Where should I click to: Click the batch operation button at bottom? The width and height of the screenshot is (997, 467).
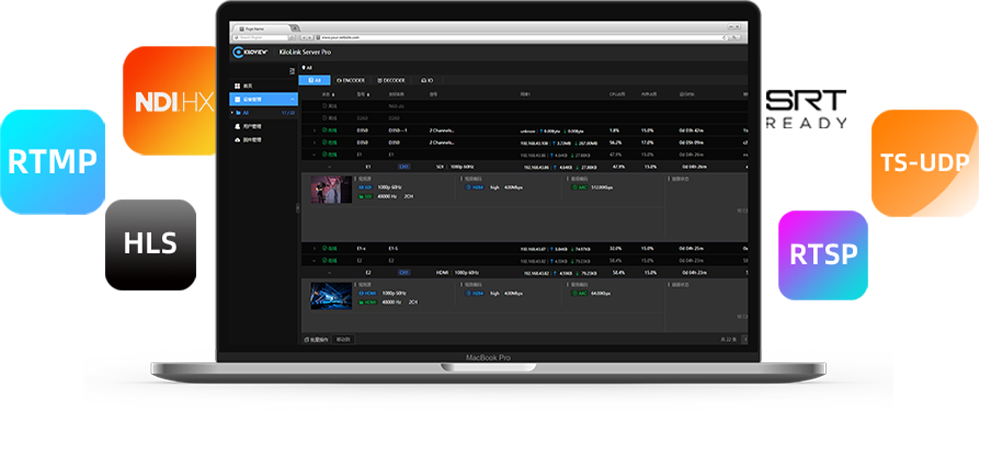click(317, 340)
